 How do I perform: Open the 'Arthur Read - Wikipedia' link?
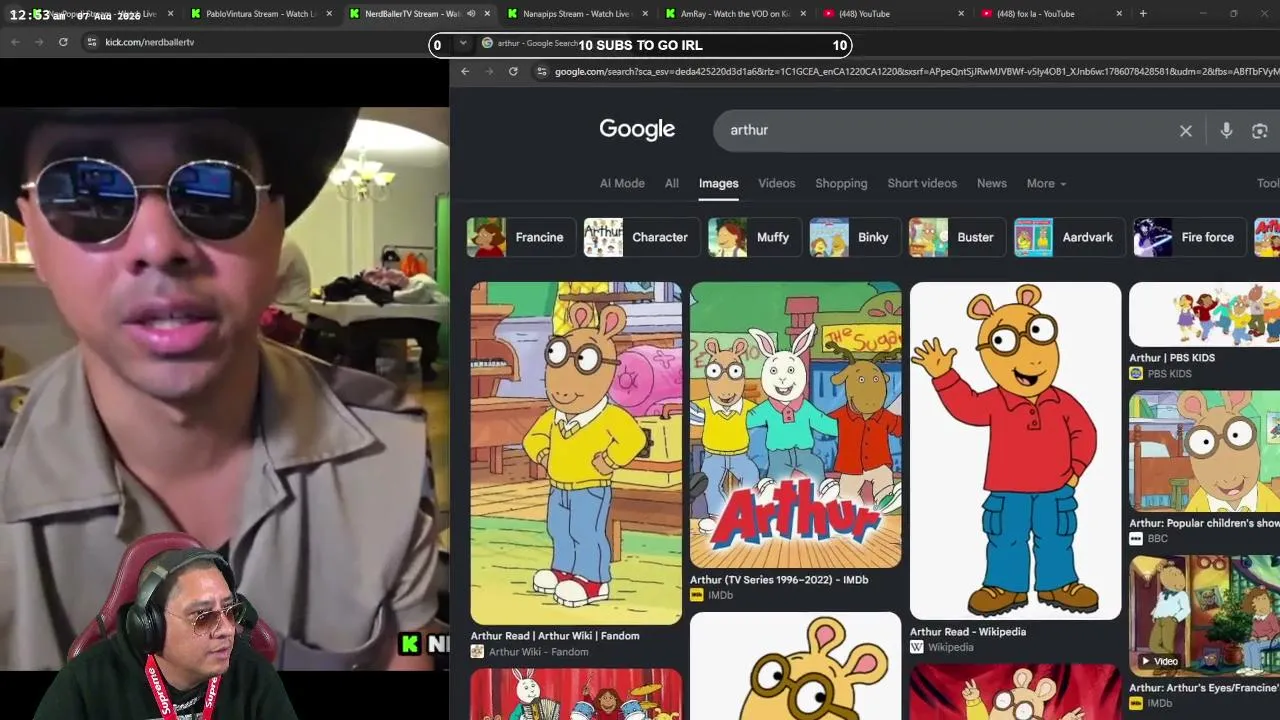968,632
